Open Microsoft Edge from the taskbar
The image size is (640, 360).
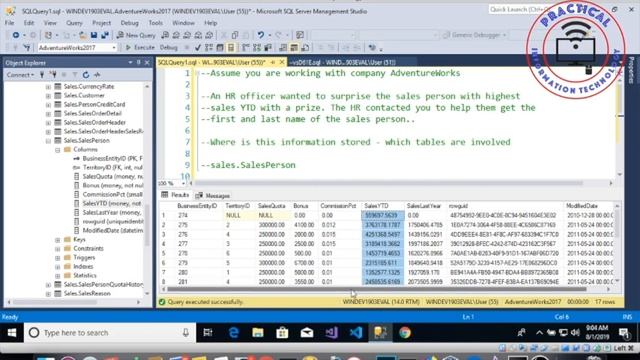click(x=233, y=333)
